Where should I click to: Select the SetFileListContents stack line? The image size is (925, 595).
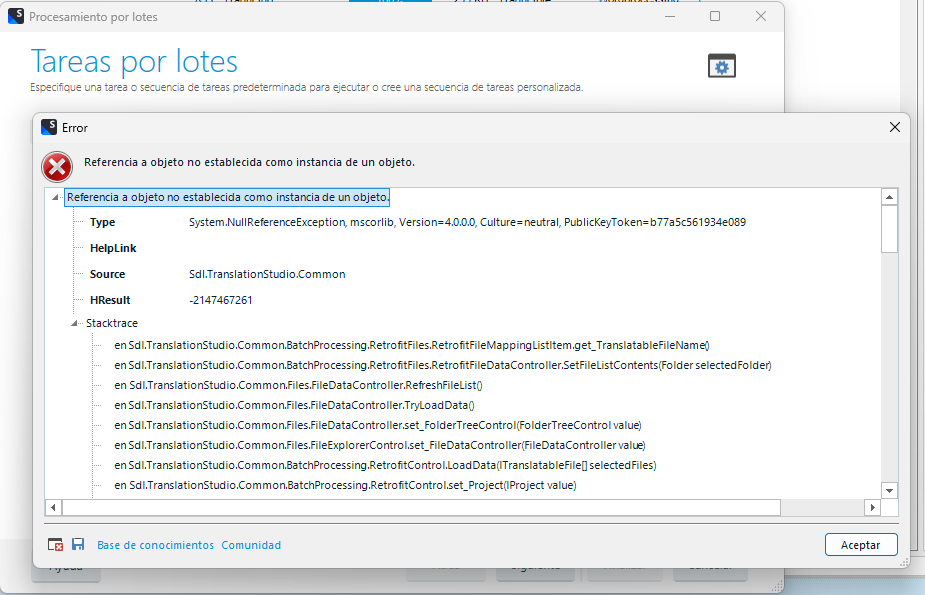point(442,365)
